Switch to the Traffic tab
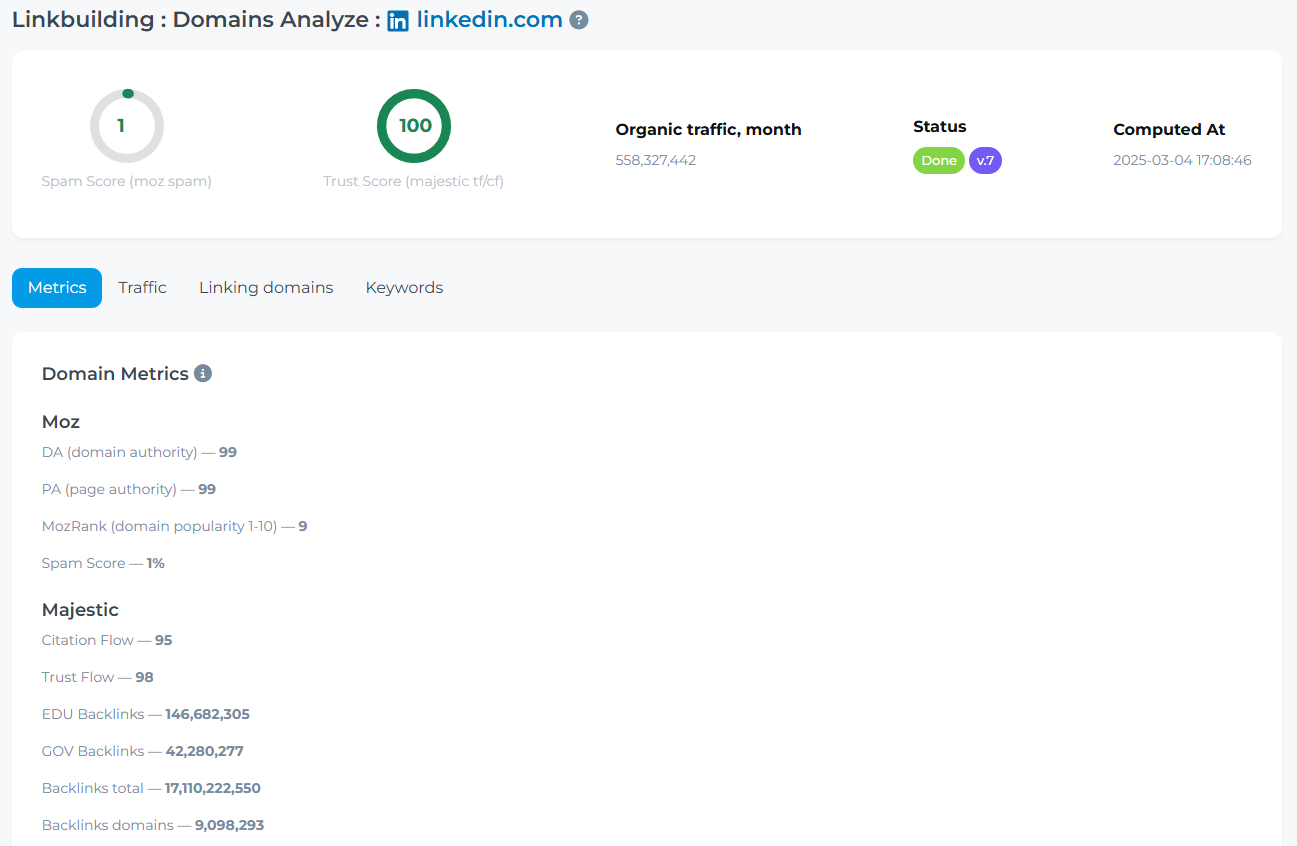Screen dimensions: 1297x846 tap(142, 288)
